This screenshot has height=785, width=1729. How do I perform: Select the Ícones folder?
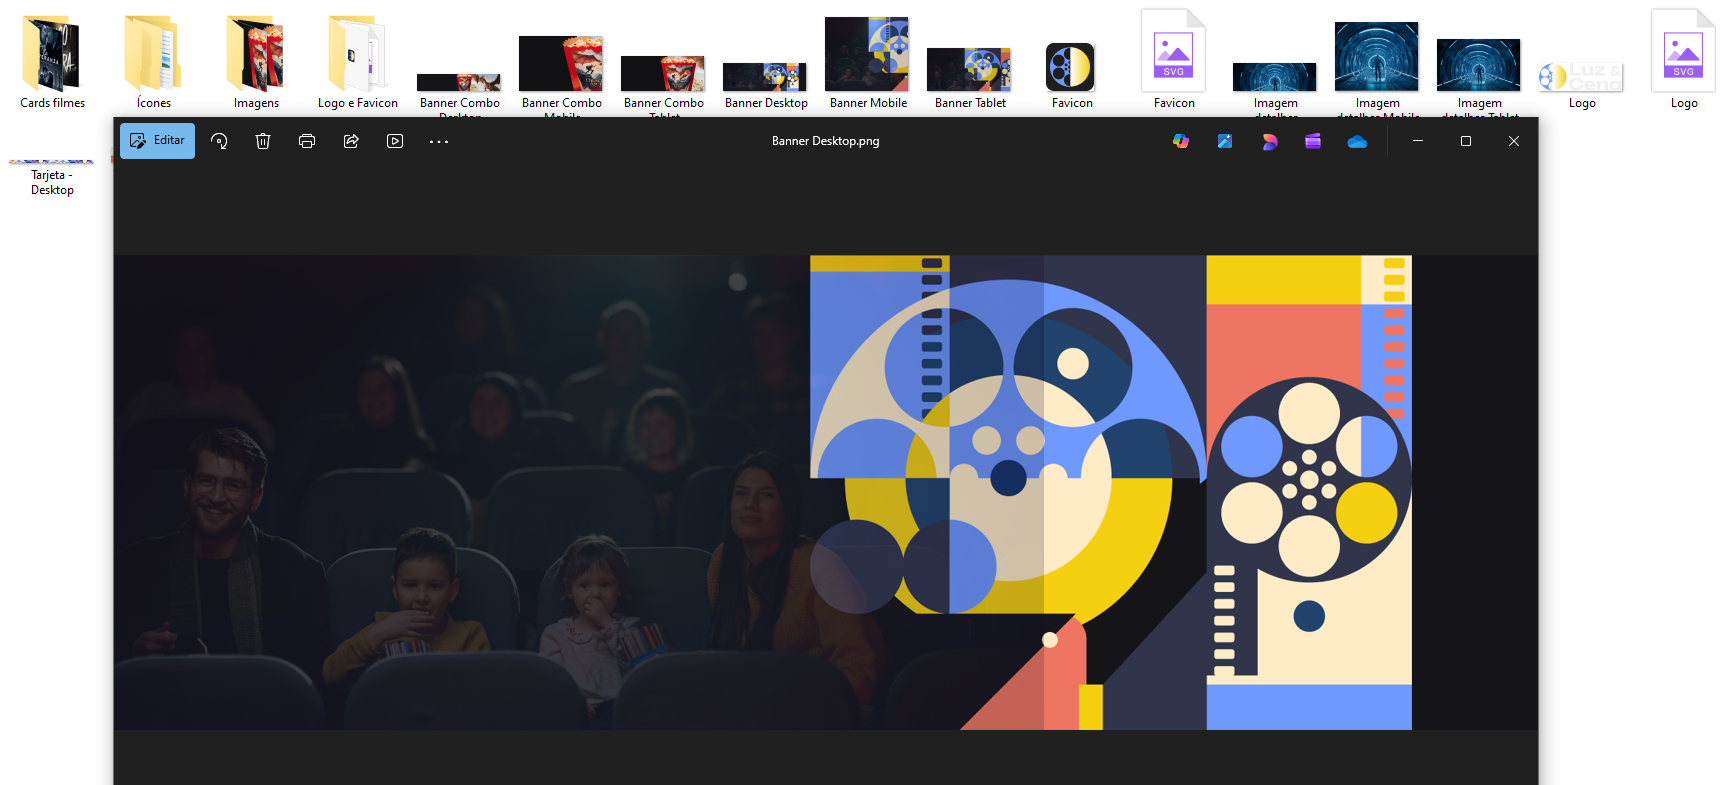[154, 61]
